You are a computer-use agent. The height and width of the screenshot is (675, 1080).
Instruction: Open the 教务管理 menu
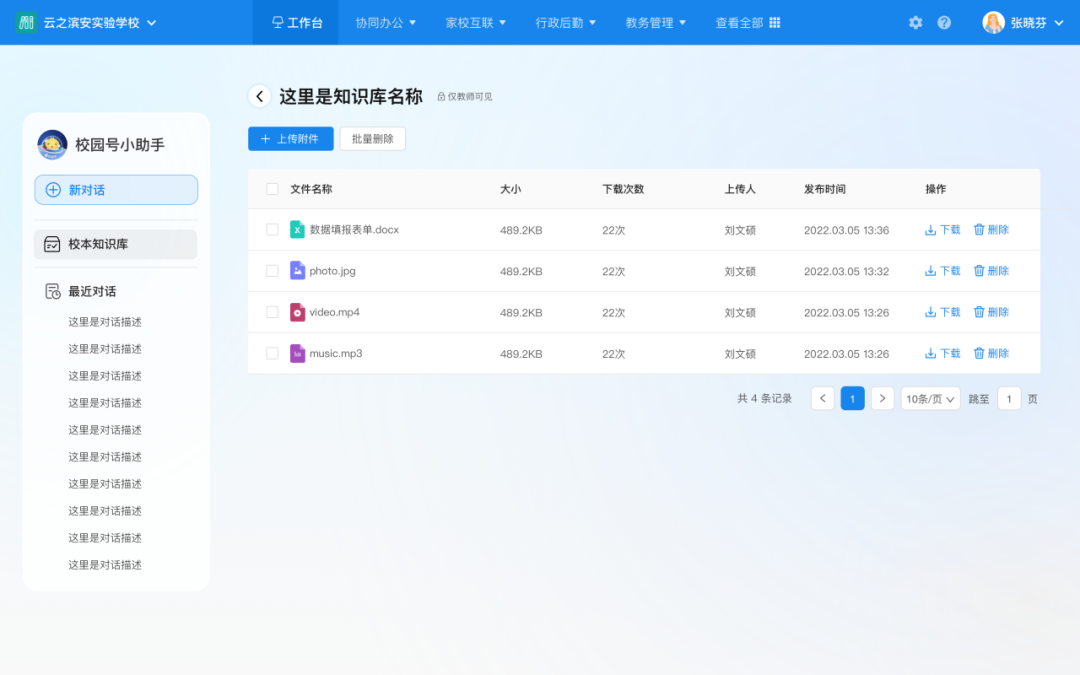coord(655,22)
